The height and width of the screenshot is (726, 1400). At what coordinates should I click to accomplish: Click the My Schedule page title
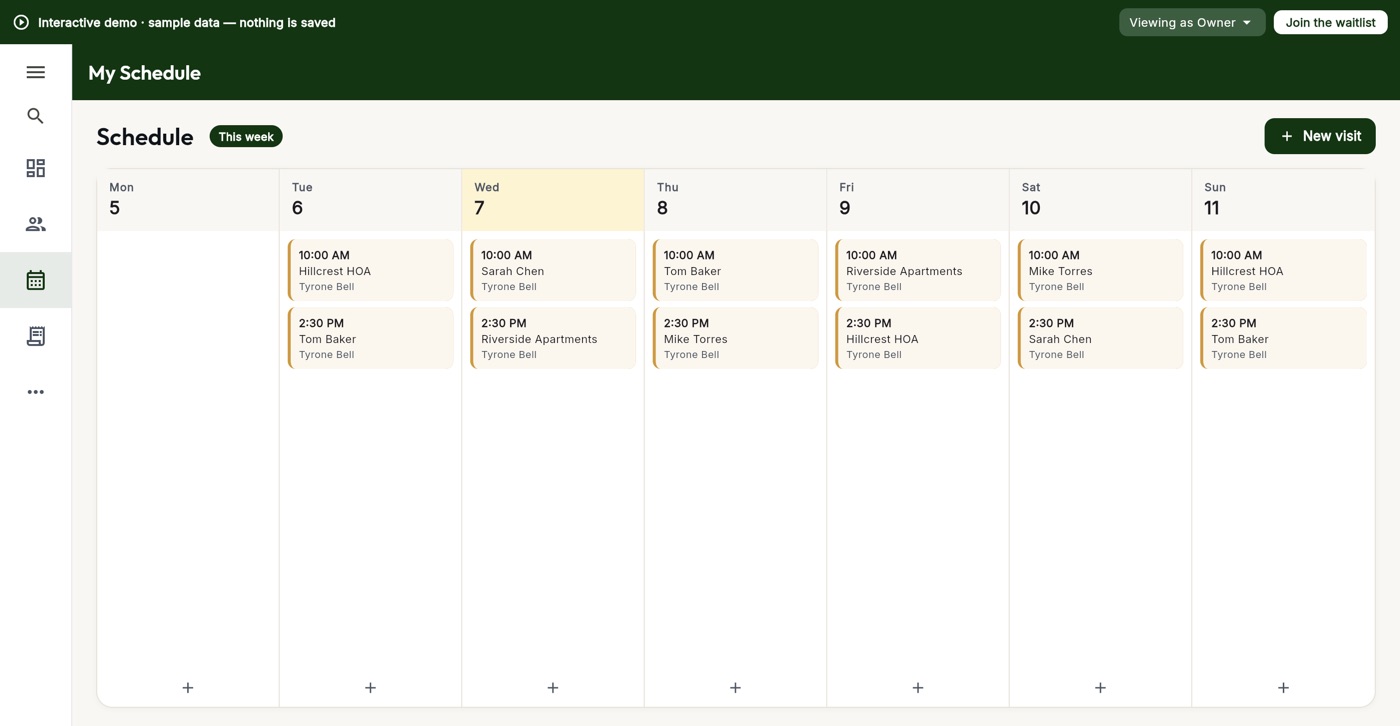(x=144, y=72)
